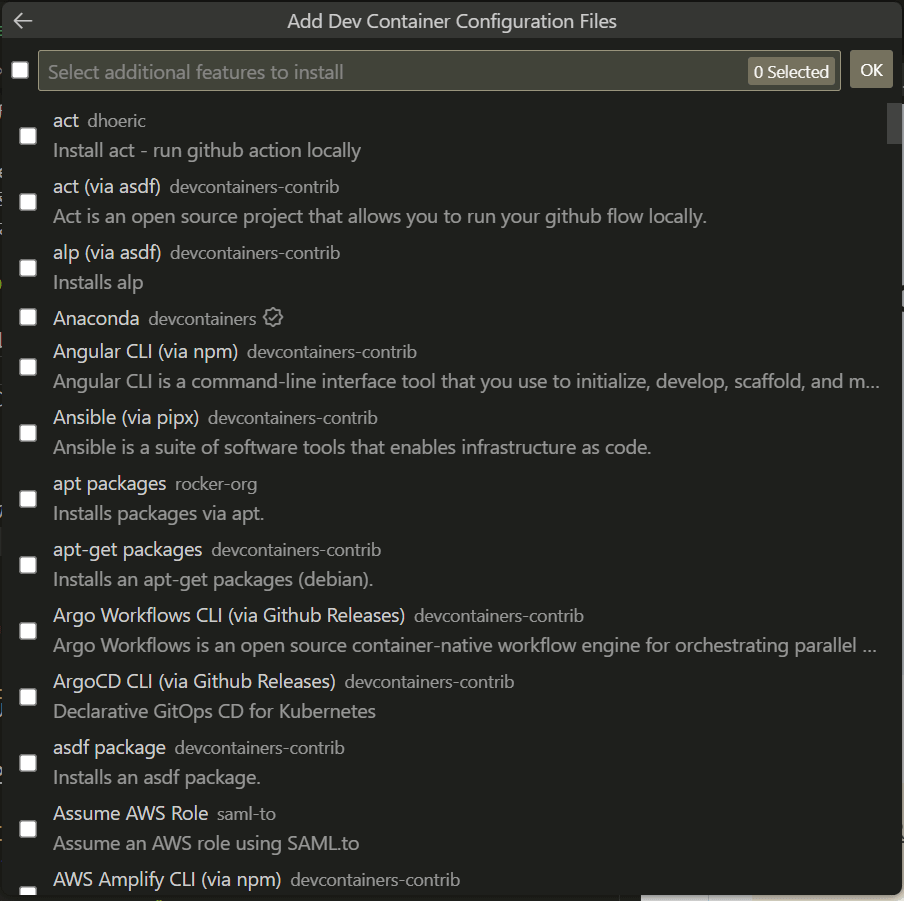
Task: Click 'Ansible is a suite of software tools' description
Action: coord(352,447)
